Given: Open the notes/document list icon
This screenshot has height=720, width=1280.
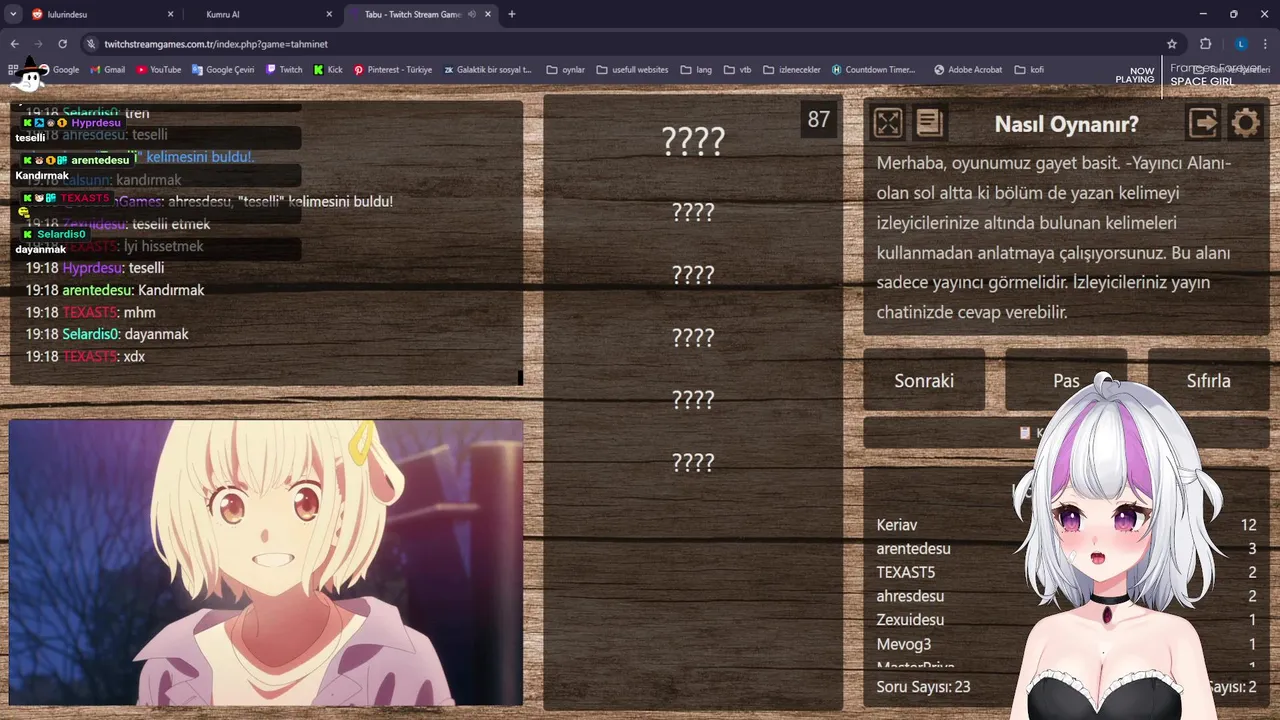Looking at the screenshot, I should coord(929,123).
